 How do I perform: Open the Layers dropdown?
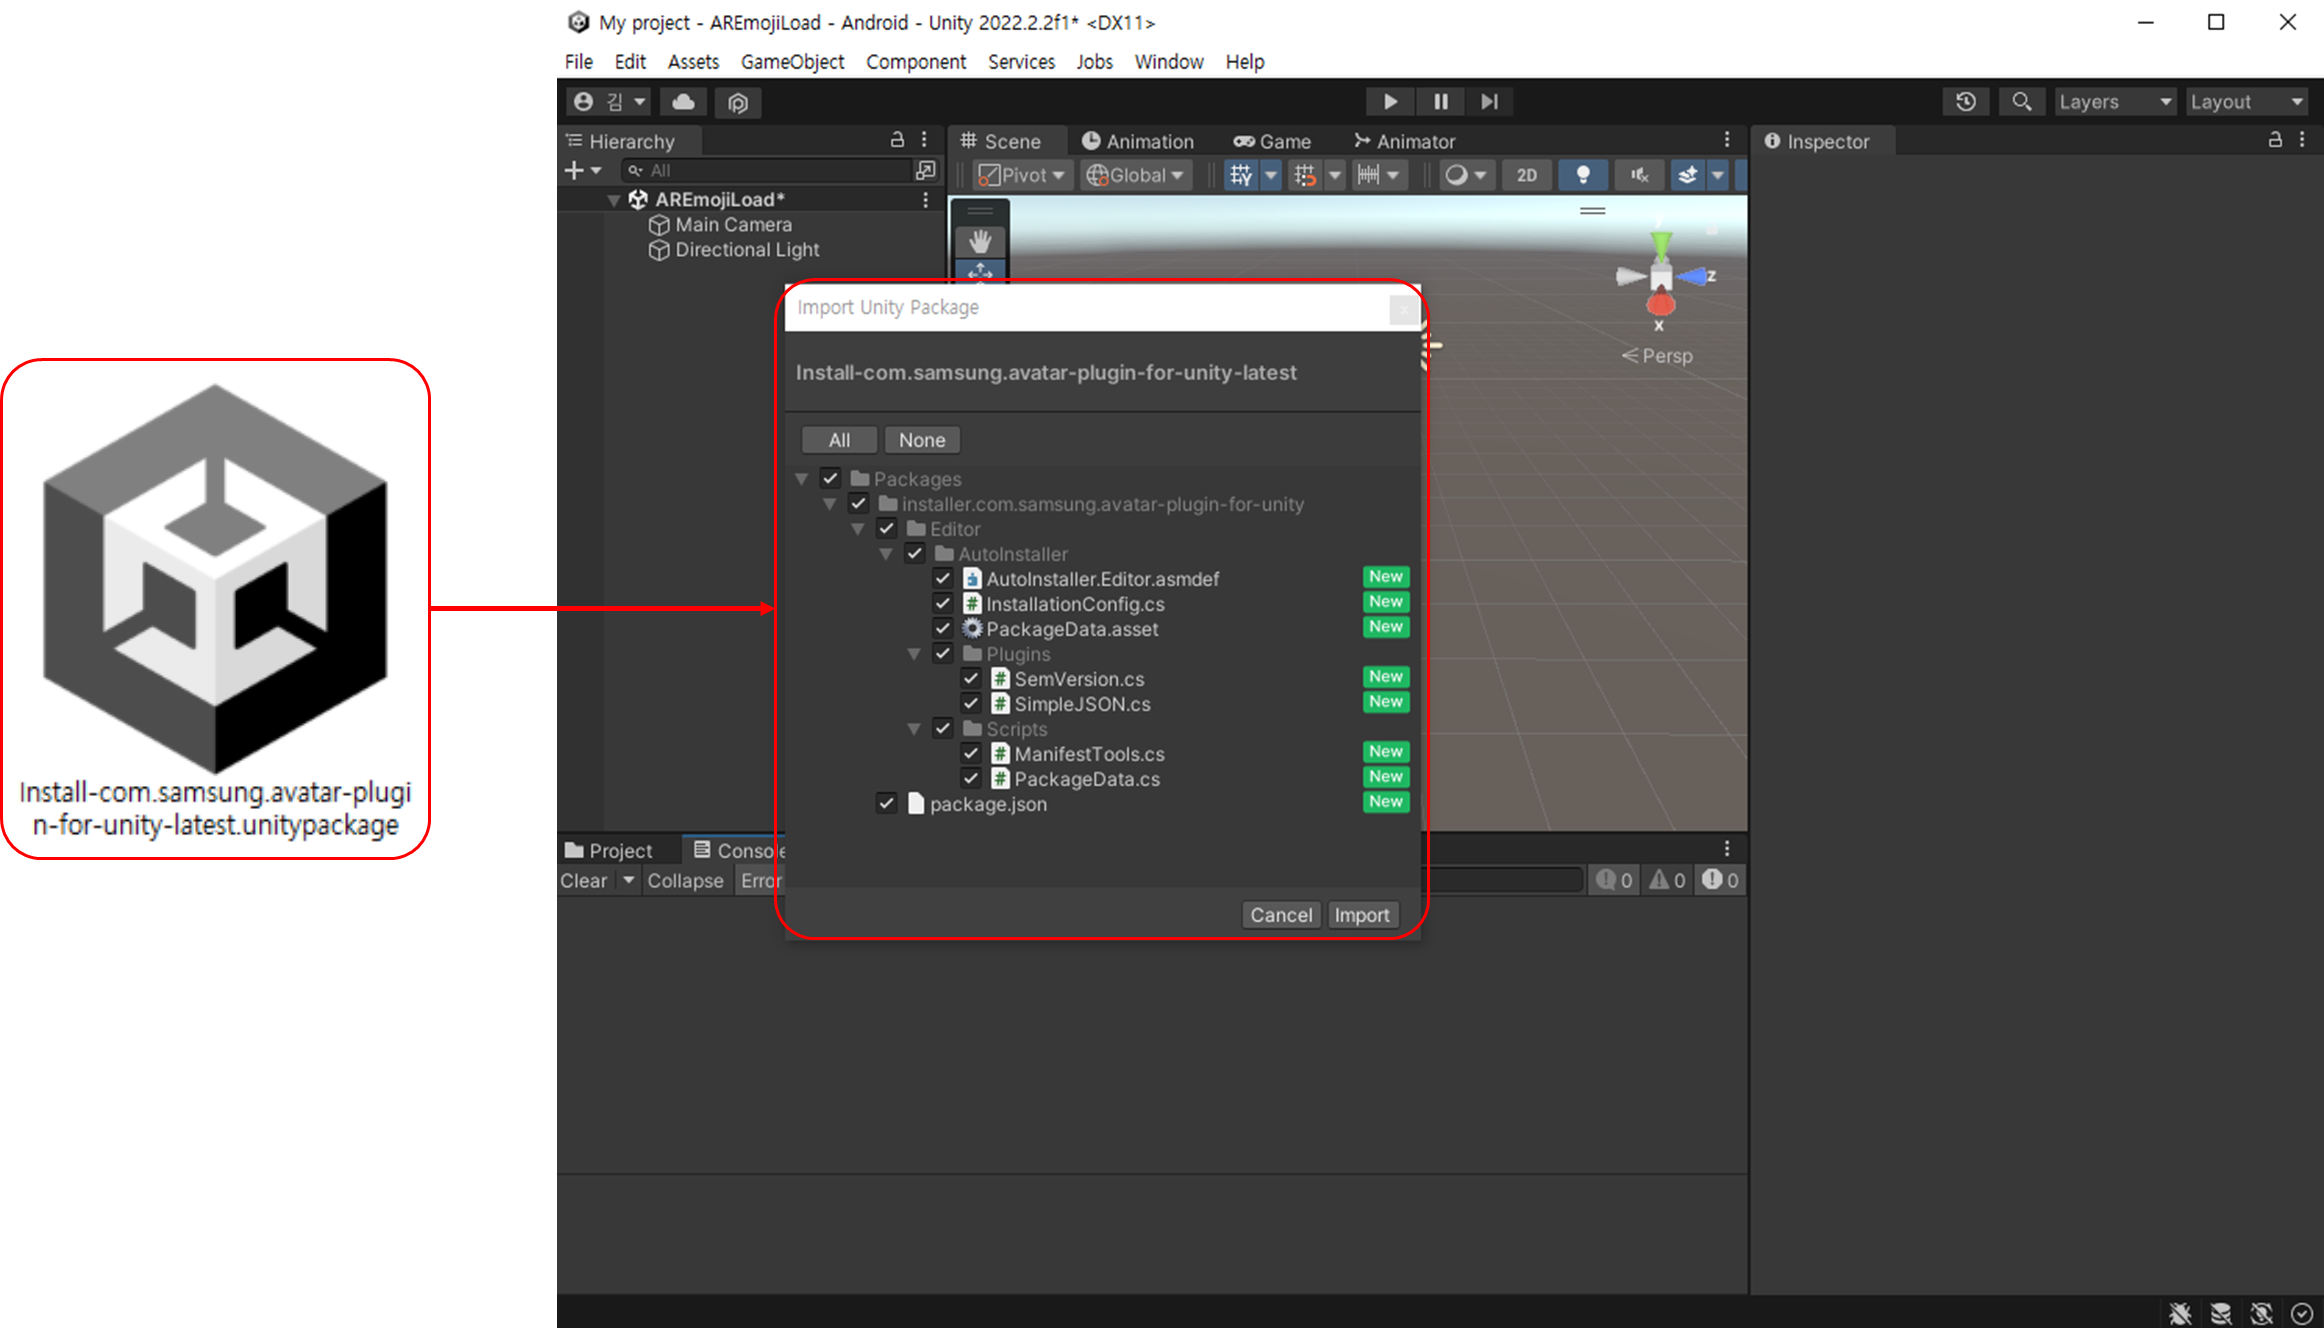click(2115, 101)
